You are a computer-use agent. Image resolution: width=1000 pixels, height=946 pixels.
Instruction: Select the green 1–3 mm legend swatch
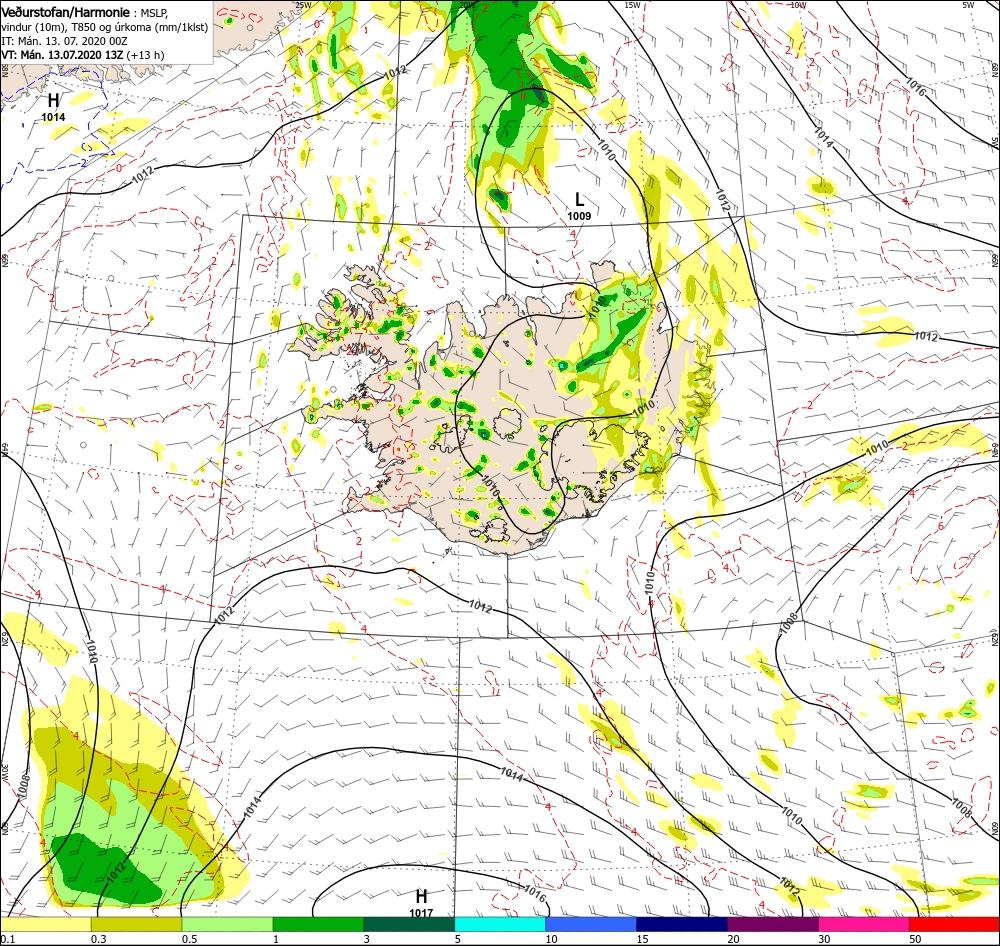pyautogui.click(x=318, y=924)
